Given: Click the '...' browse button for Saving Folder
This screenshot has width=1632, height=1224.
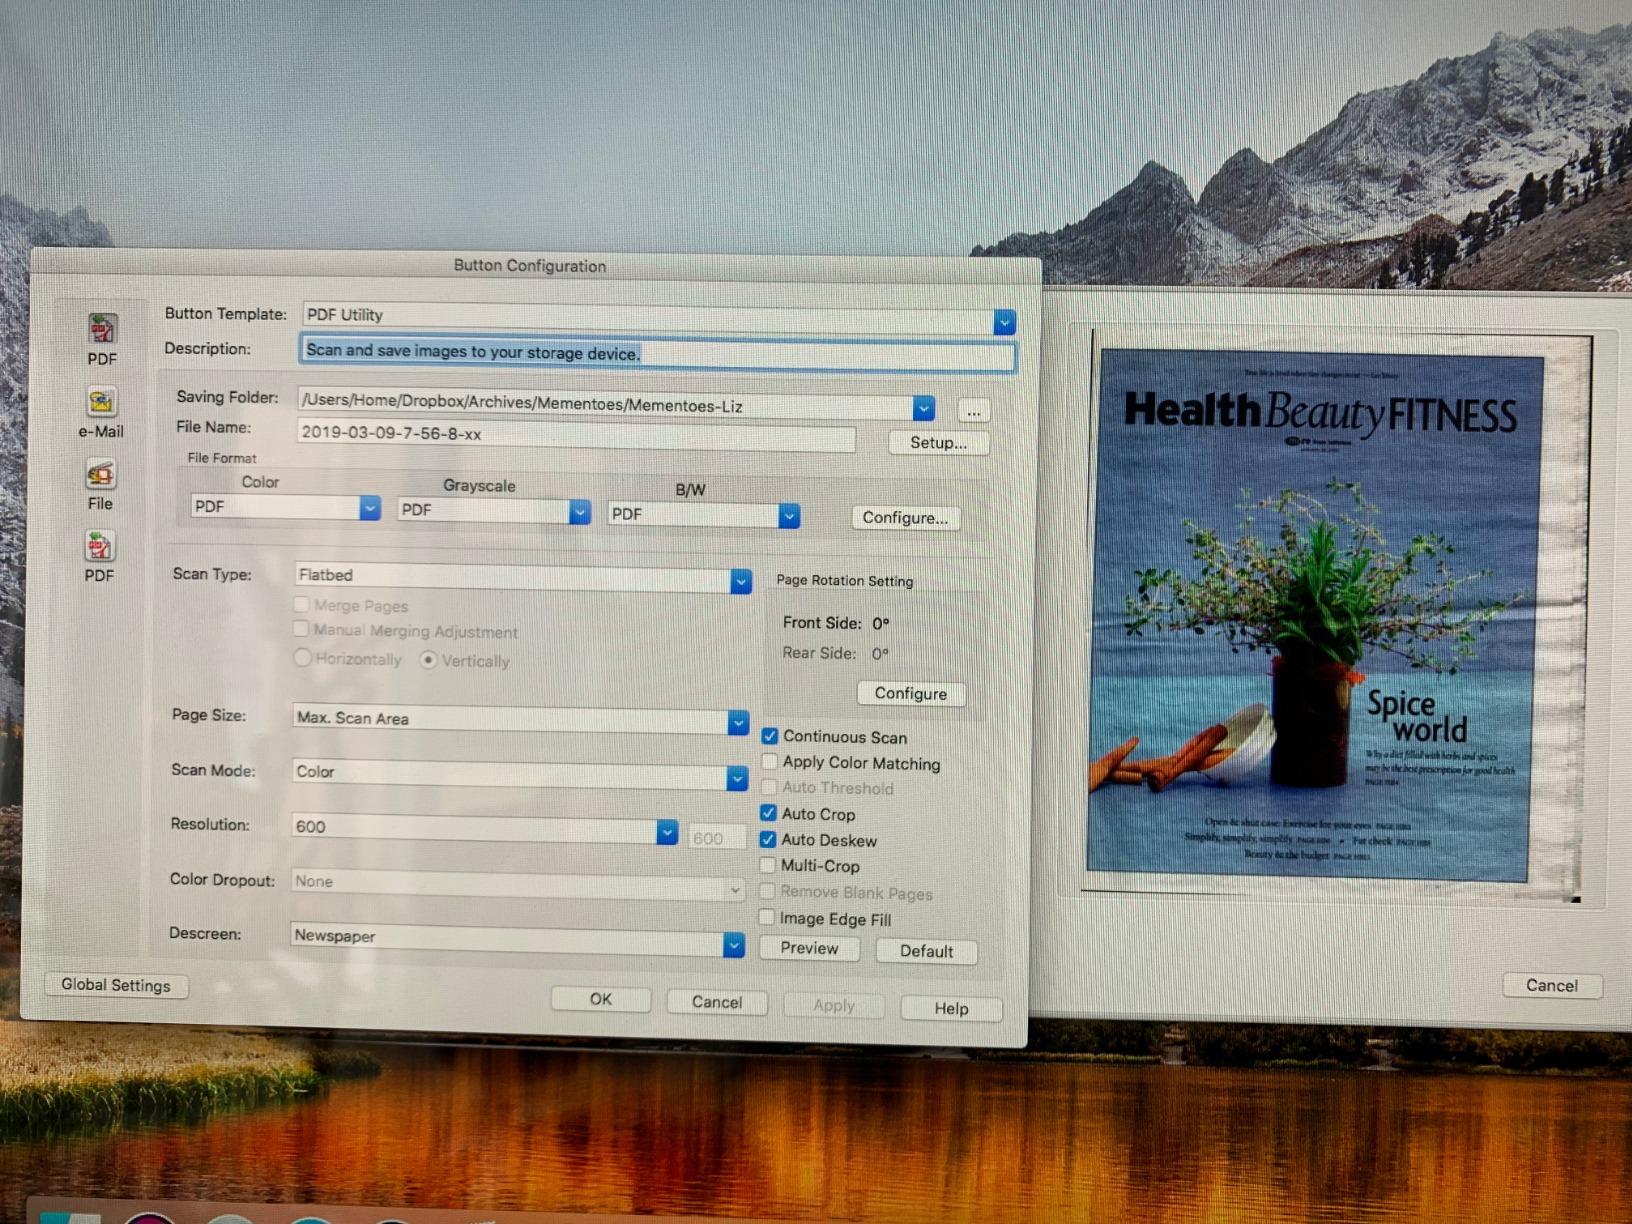Looking at the screenshot, I should point(973,411).
